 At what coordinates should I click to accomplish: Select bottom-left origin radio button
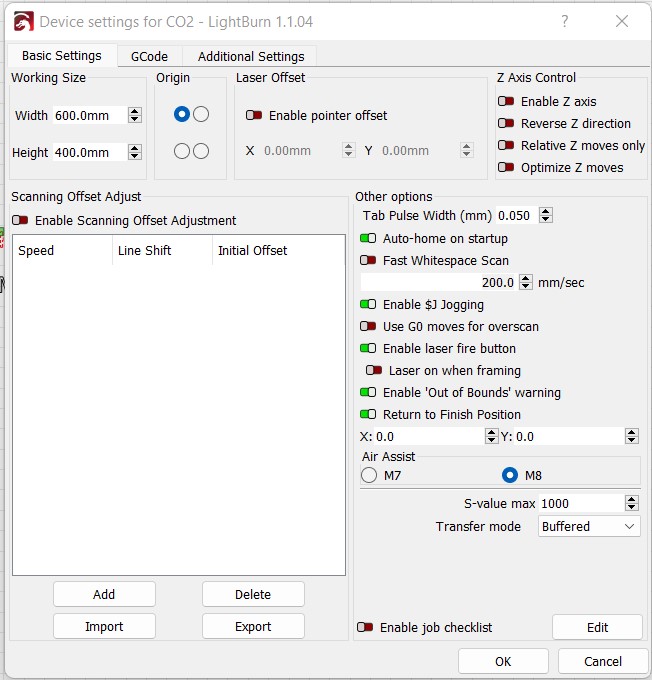point(182,151)
